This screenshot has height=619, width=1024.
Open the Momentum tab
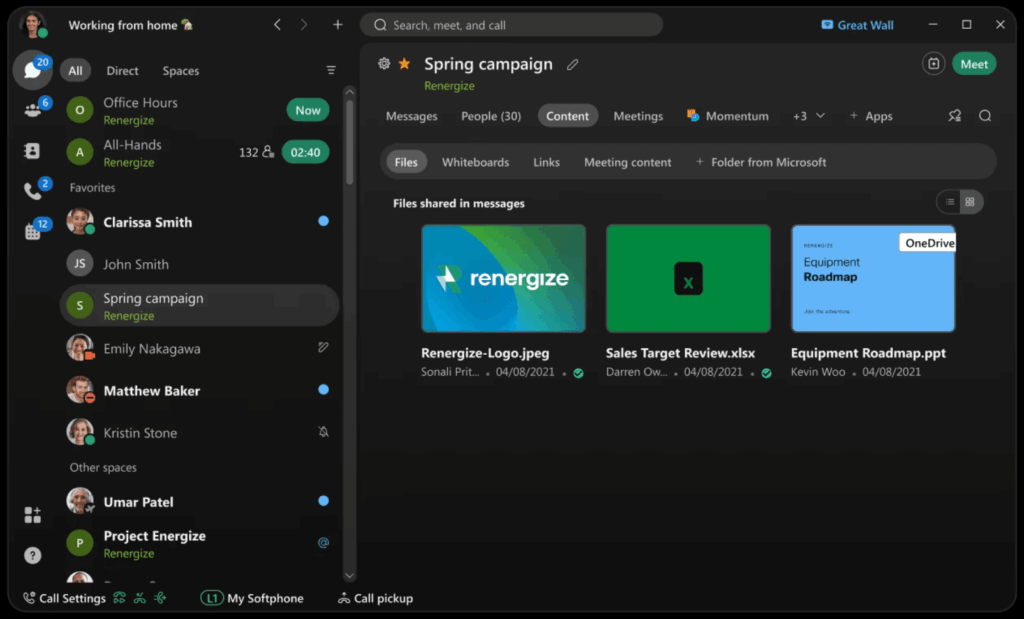coord(728,116)
